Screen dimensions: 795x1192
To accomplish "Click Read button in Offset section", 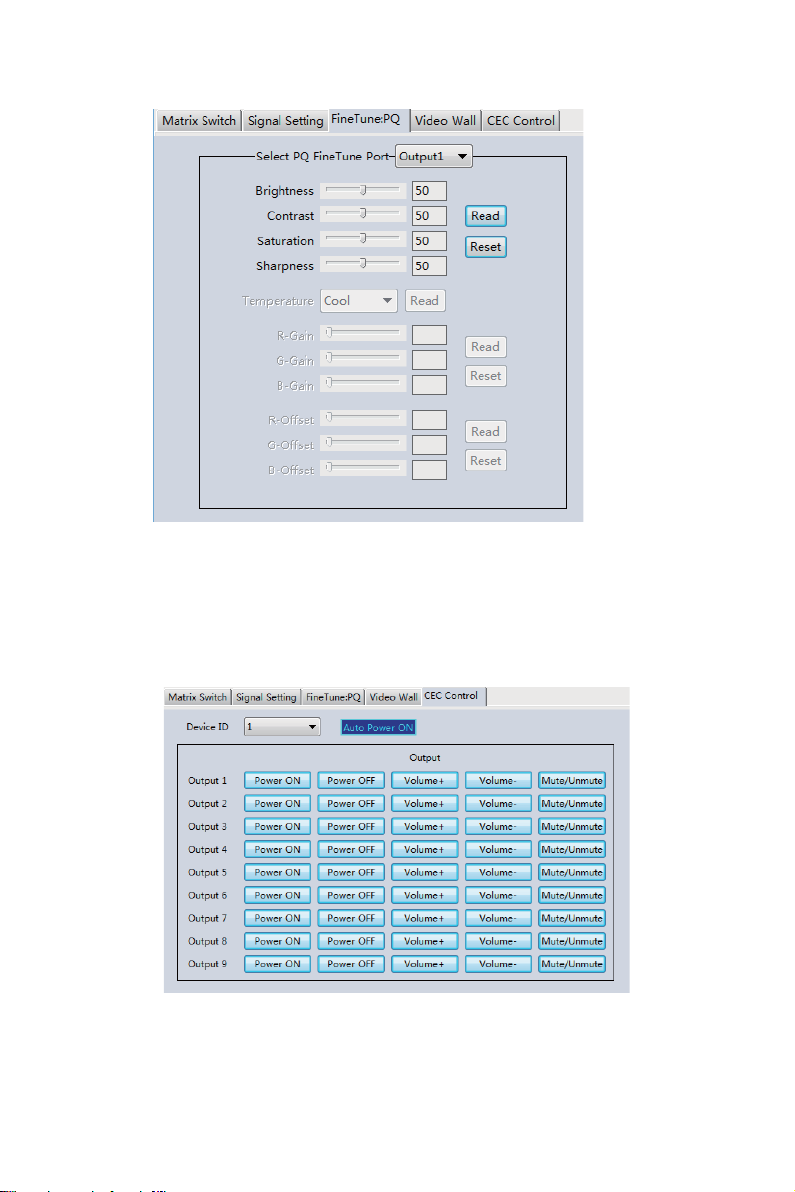I will click(x=486, y=432).
